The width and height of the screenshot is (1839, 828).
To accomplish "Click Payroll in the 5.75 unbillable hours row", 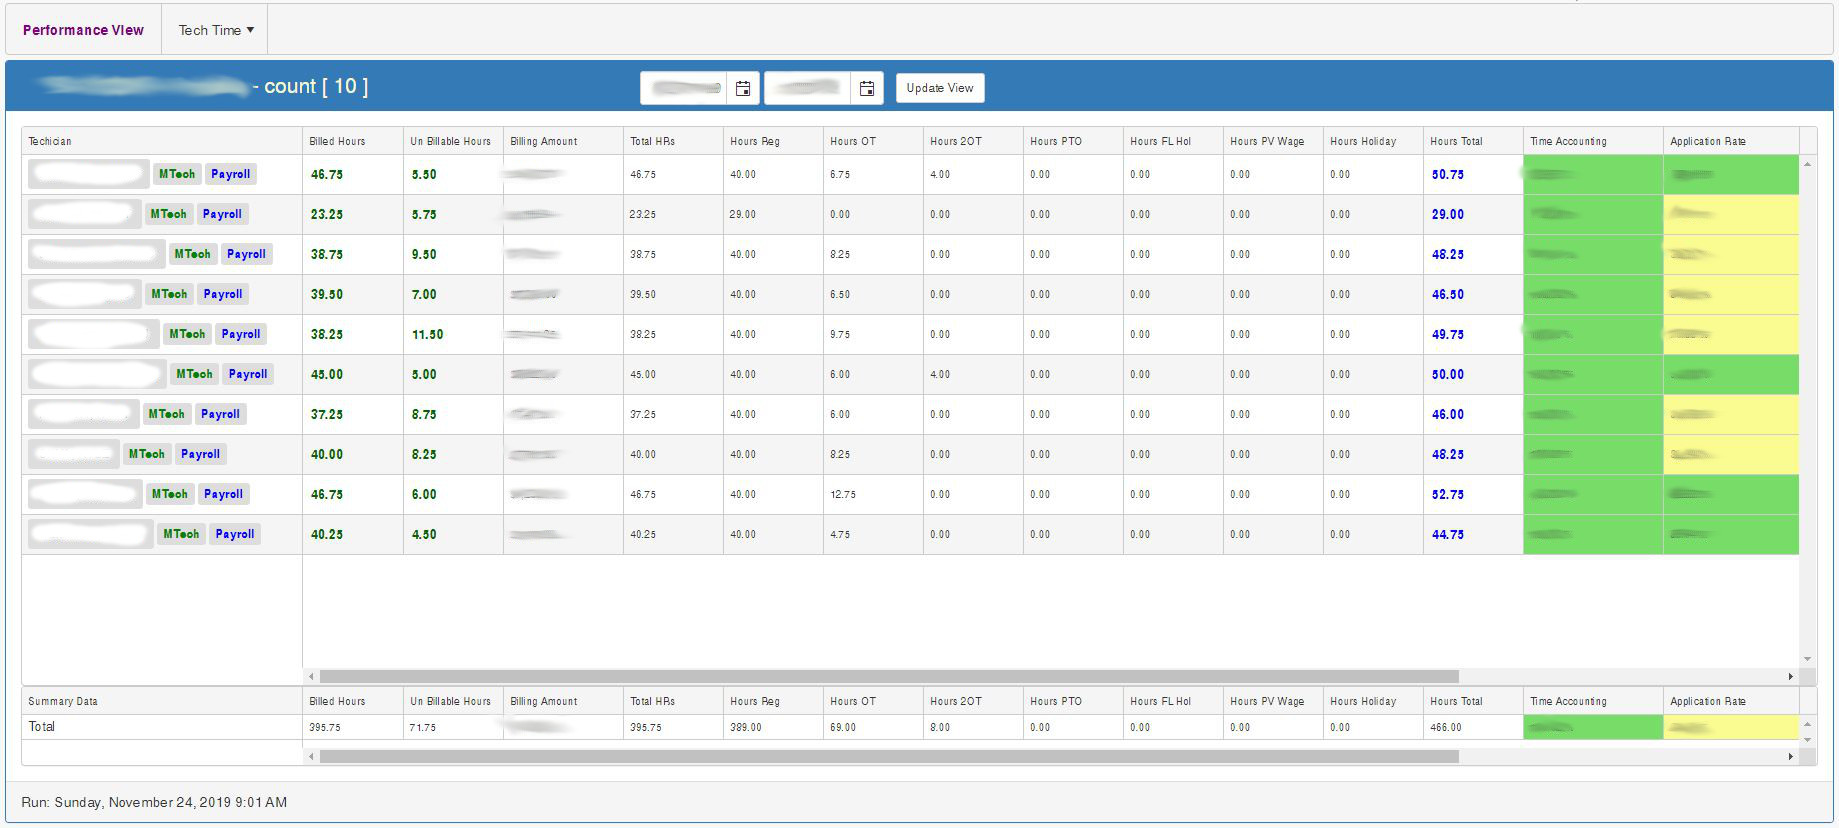I will [x=222, y=214].
